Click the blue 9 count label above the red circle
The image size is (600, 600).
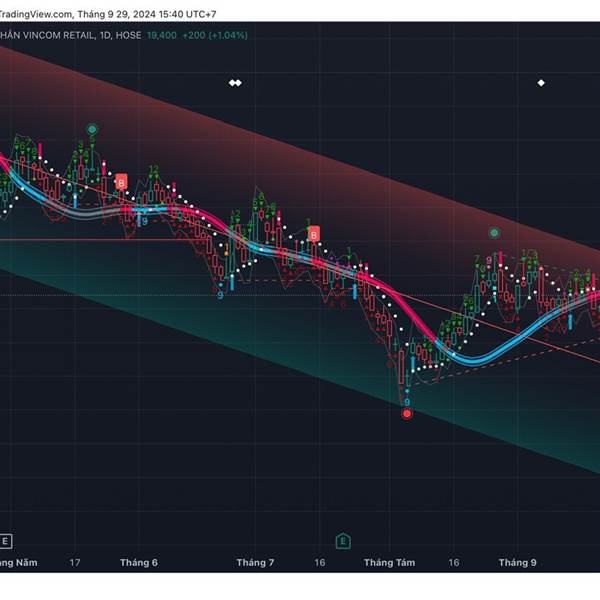pos(407,402)
